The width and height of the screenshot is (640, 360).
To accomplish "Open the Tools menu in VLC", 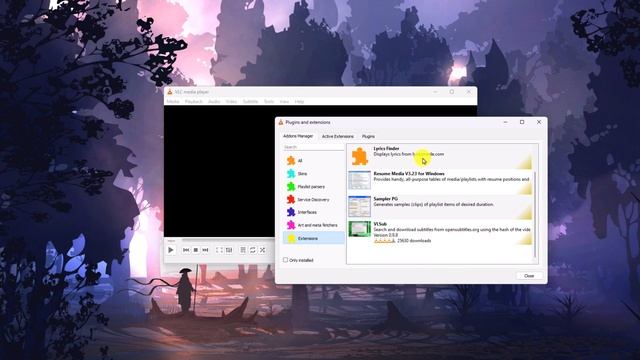I will [269, 101].
